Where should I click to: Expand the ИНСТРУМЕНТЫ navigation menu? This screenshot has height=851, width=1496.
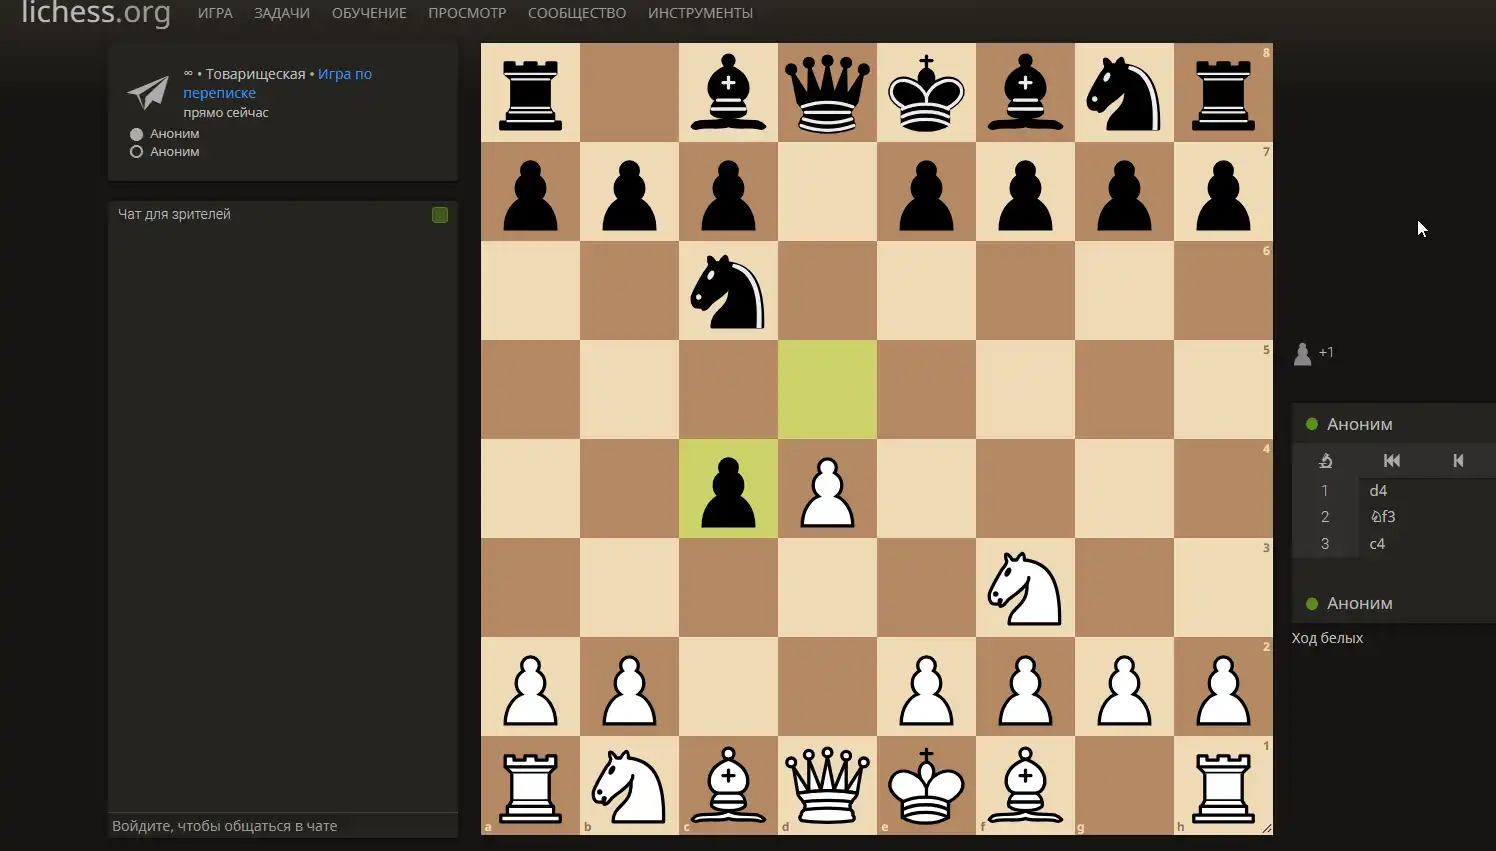[700, 13]
